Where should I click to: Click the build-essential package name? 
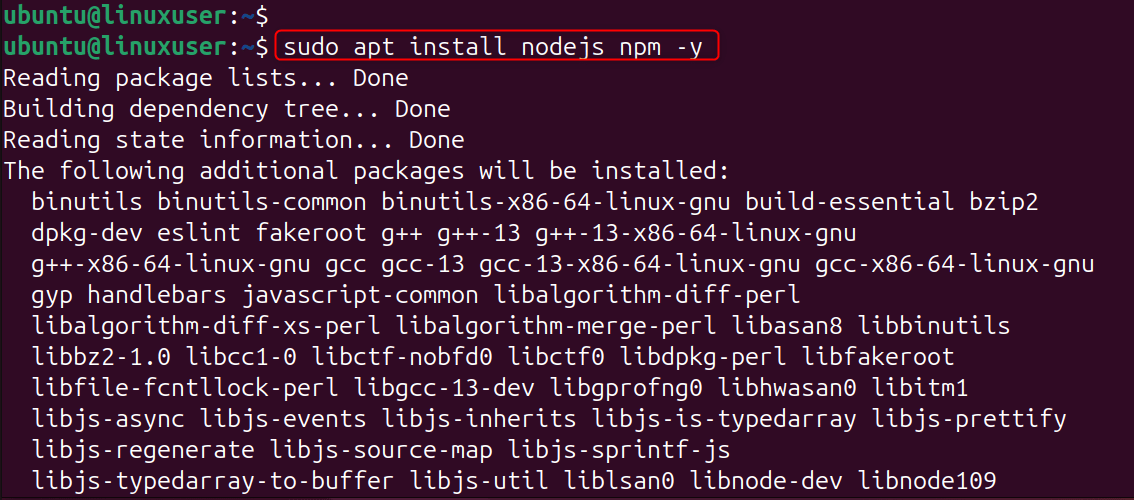click(x=849, y=202)
